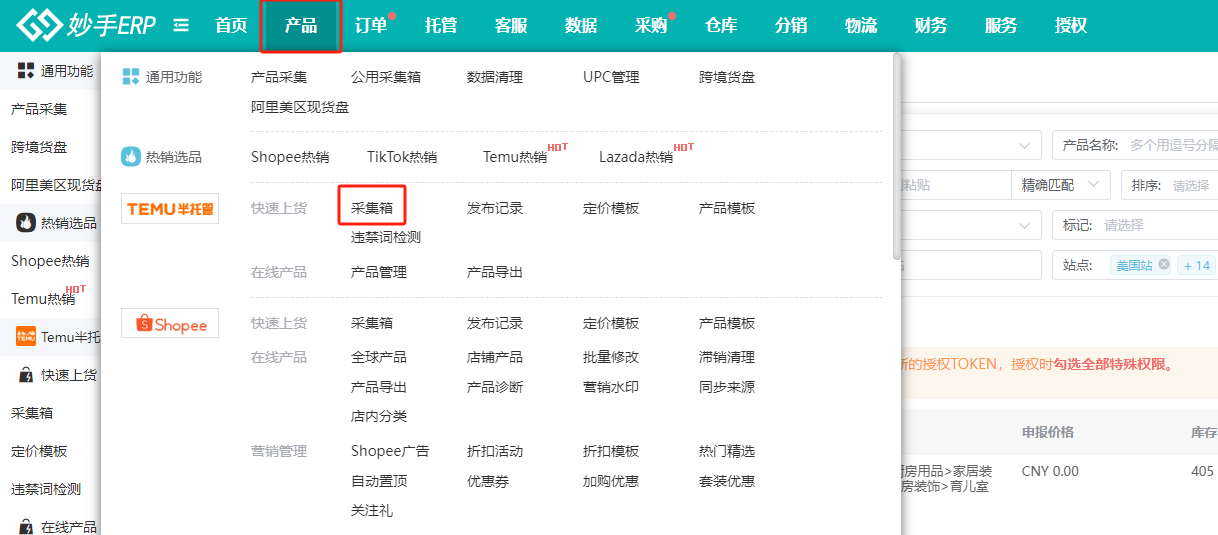The image size is (1218, 535).
Task: Open TEMU 产品导出 link
Action: [x=495, y=272]
